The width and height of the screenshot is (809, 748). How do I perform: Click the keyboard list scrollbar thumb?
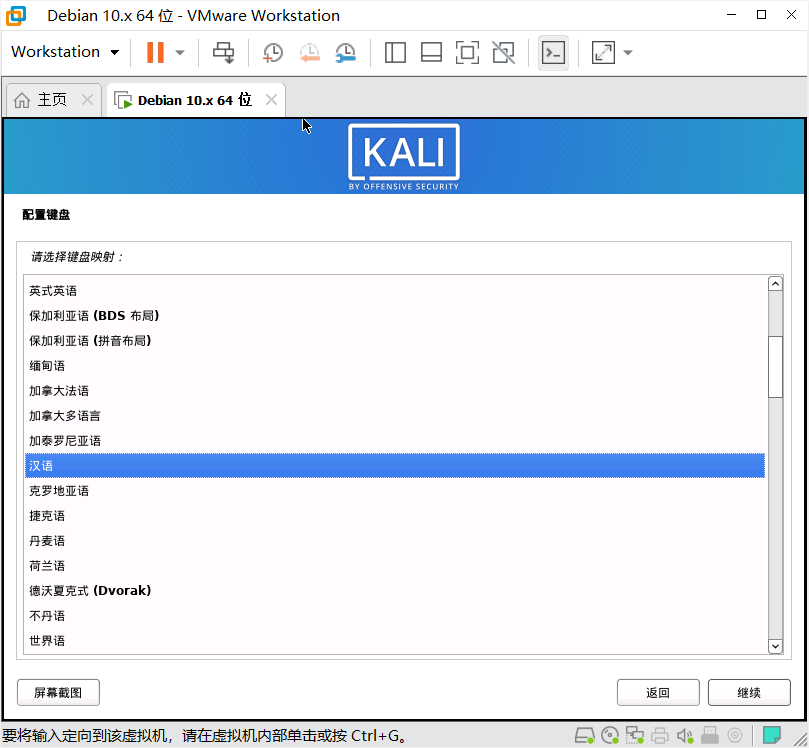pos(775,367)
